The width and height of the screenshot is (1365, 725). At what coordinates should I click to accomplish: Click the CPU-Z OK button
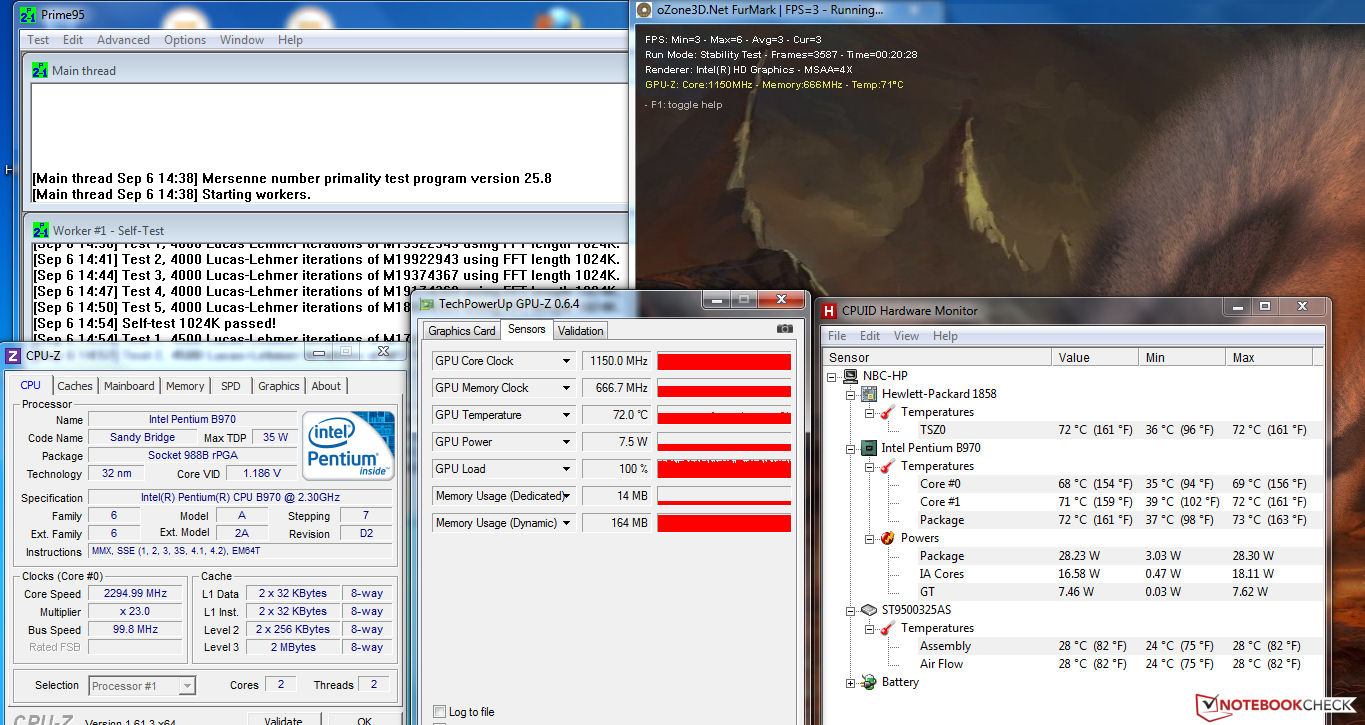(364, 720)
